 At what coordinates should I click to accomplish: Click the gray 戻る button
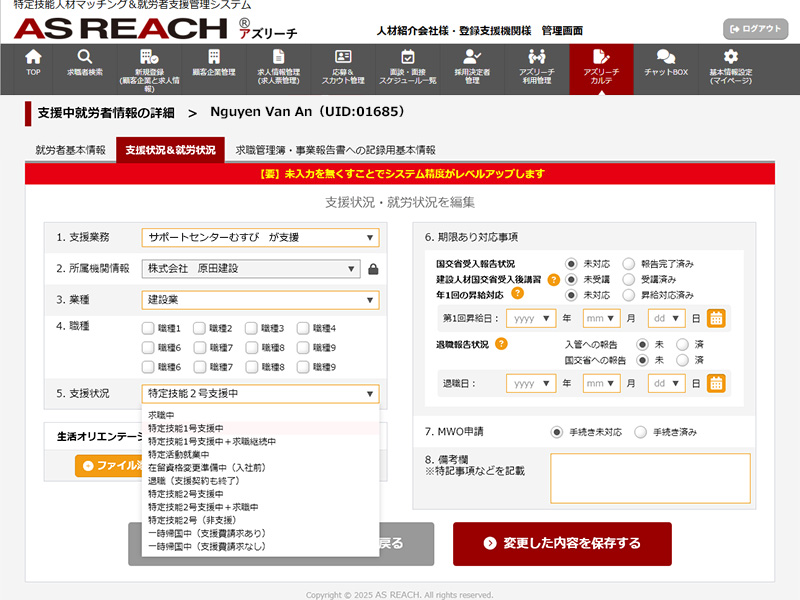pyautogui.click(x=407, y=544)
